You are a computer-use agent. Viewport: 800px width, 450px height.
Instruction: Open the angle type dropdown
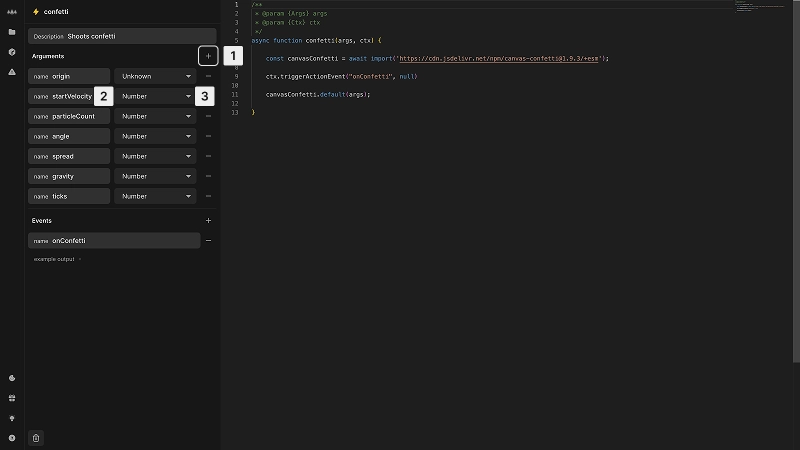[155, 136]
